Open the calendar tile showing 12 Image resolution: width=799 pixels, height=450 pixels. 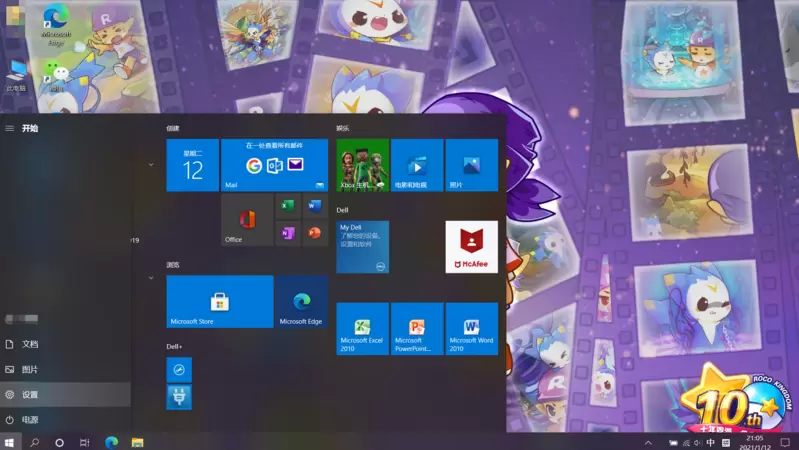click(193, 165)
